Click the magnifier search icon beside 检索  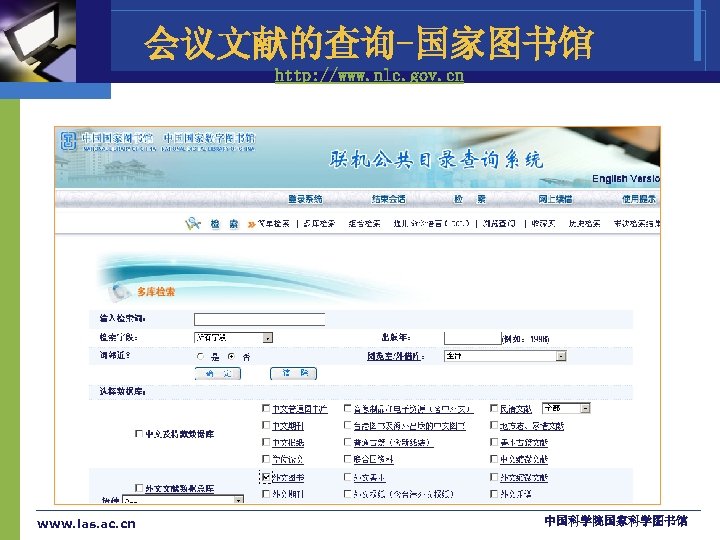[193, 224]
